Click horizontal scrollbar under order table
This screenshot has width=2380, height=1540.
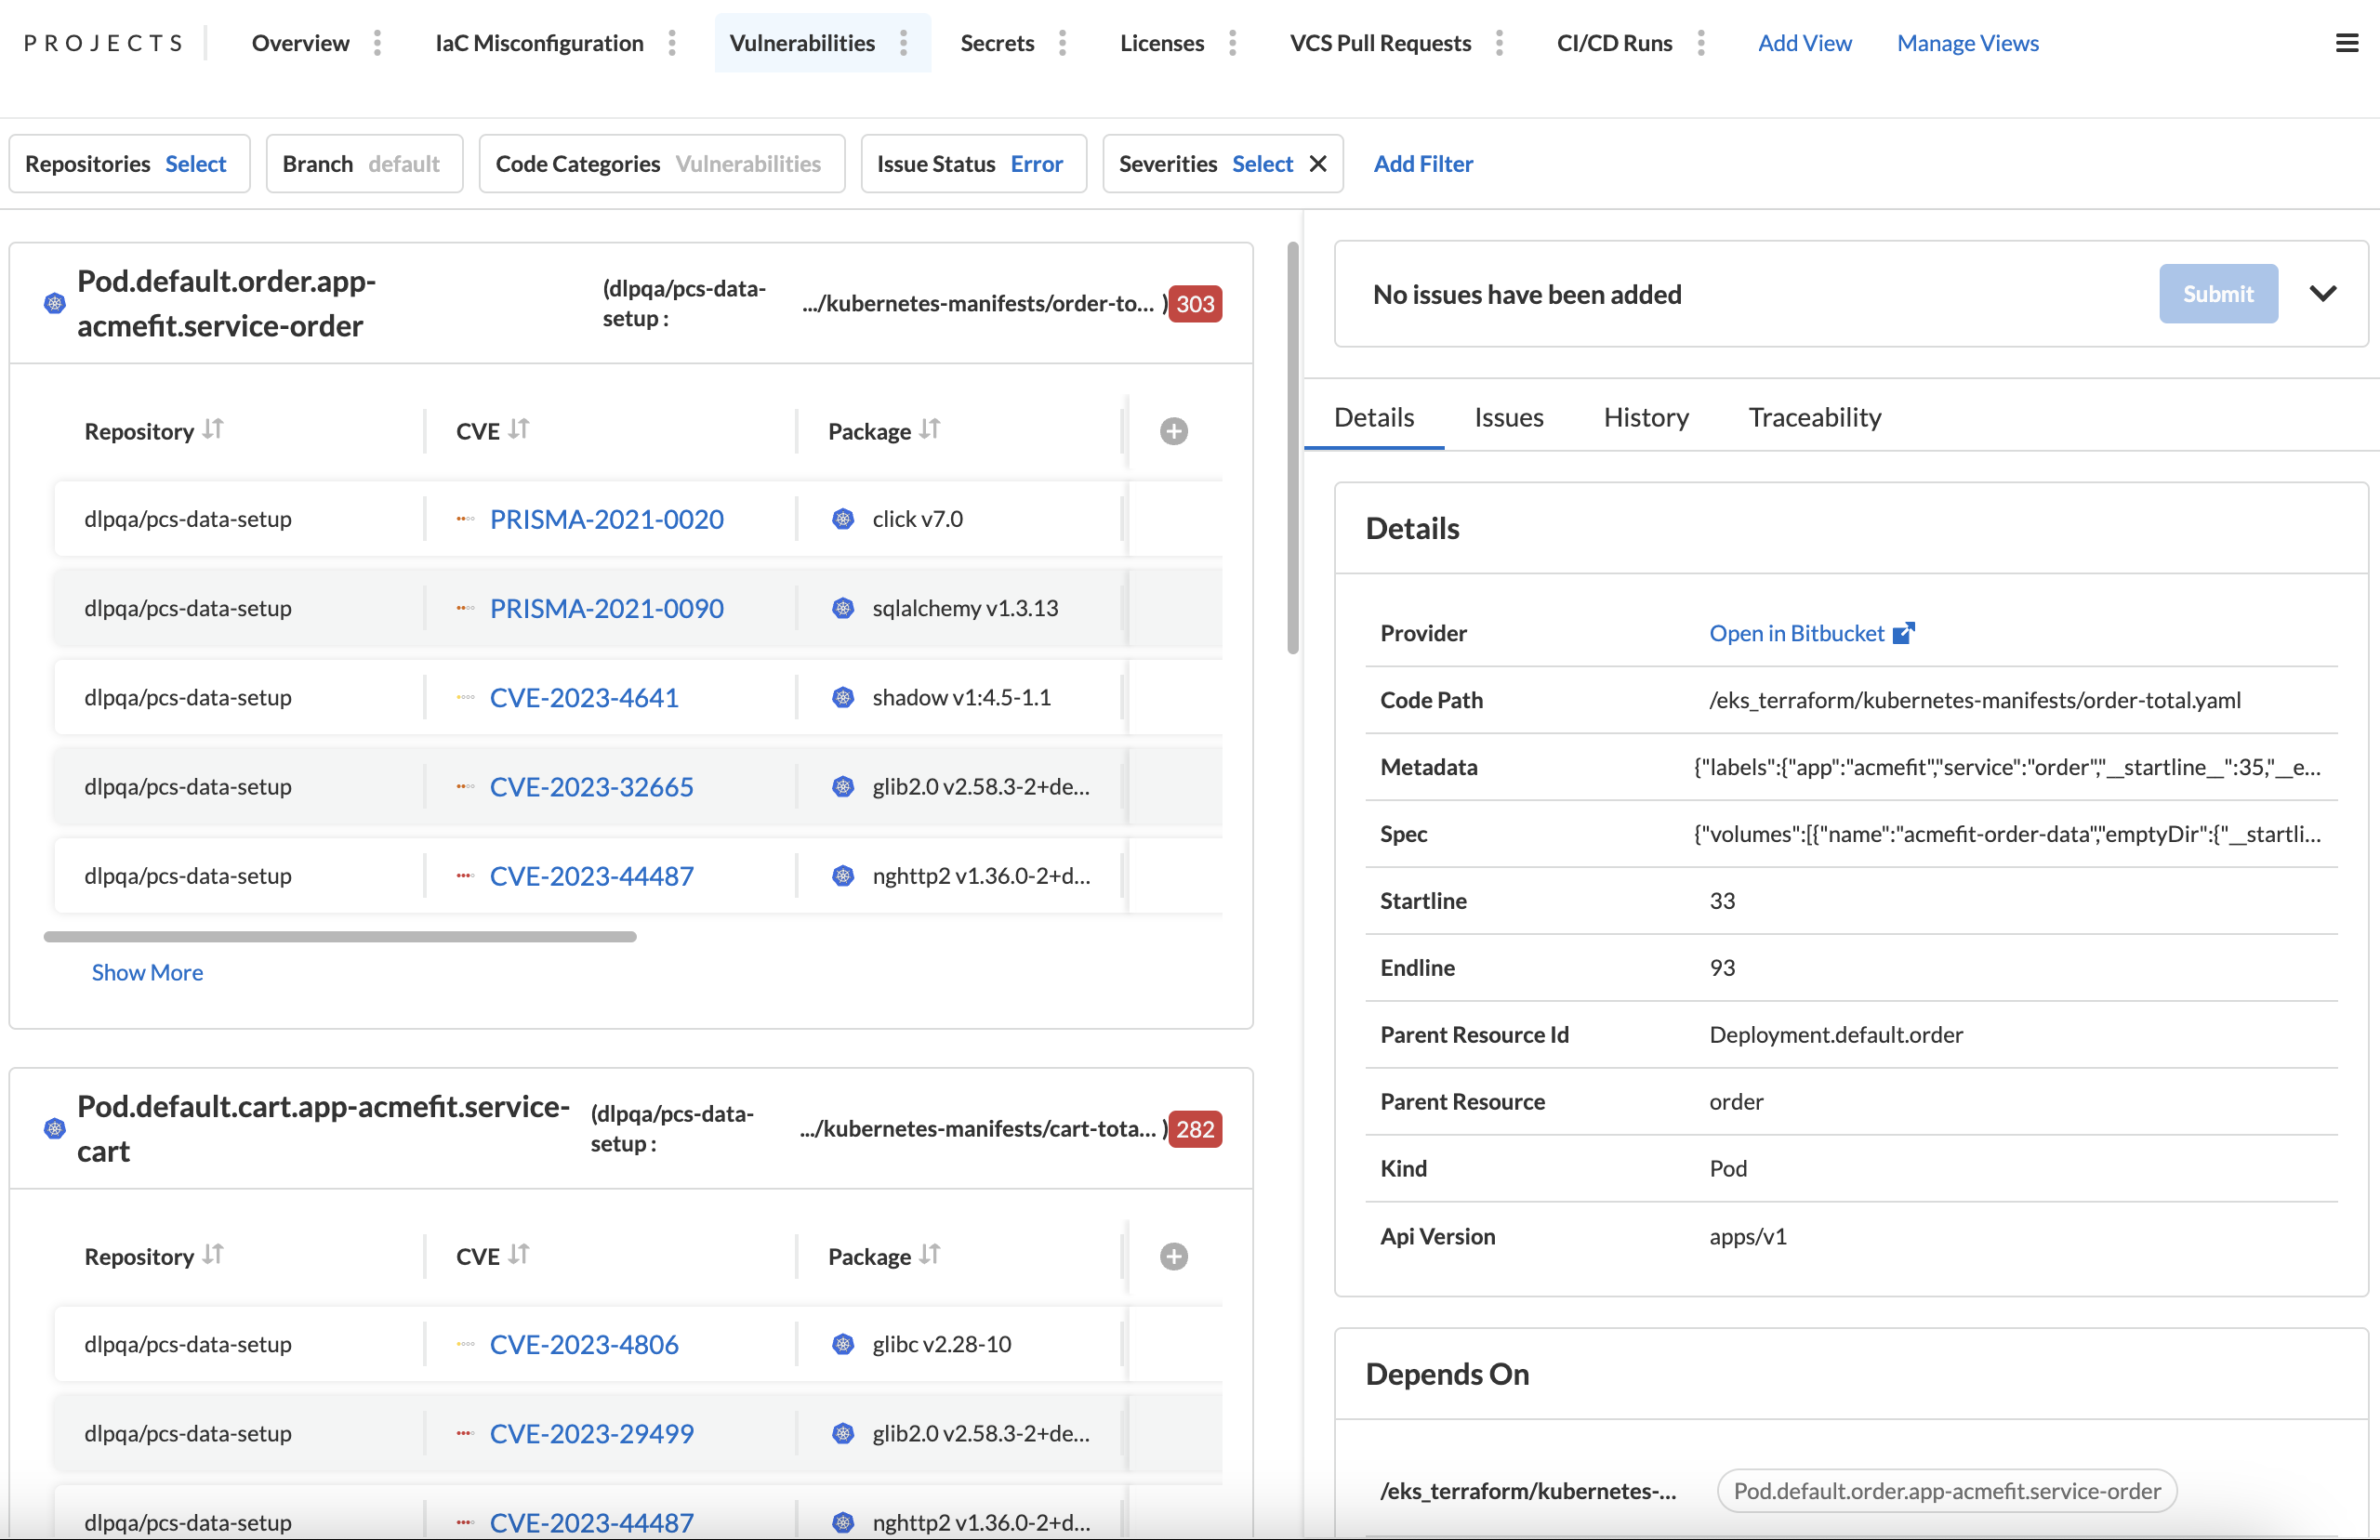(340, 937)
